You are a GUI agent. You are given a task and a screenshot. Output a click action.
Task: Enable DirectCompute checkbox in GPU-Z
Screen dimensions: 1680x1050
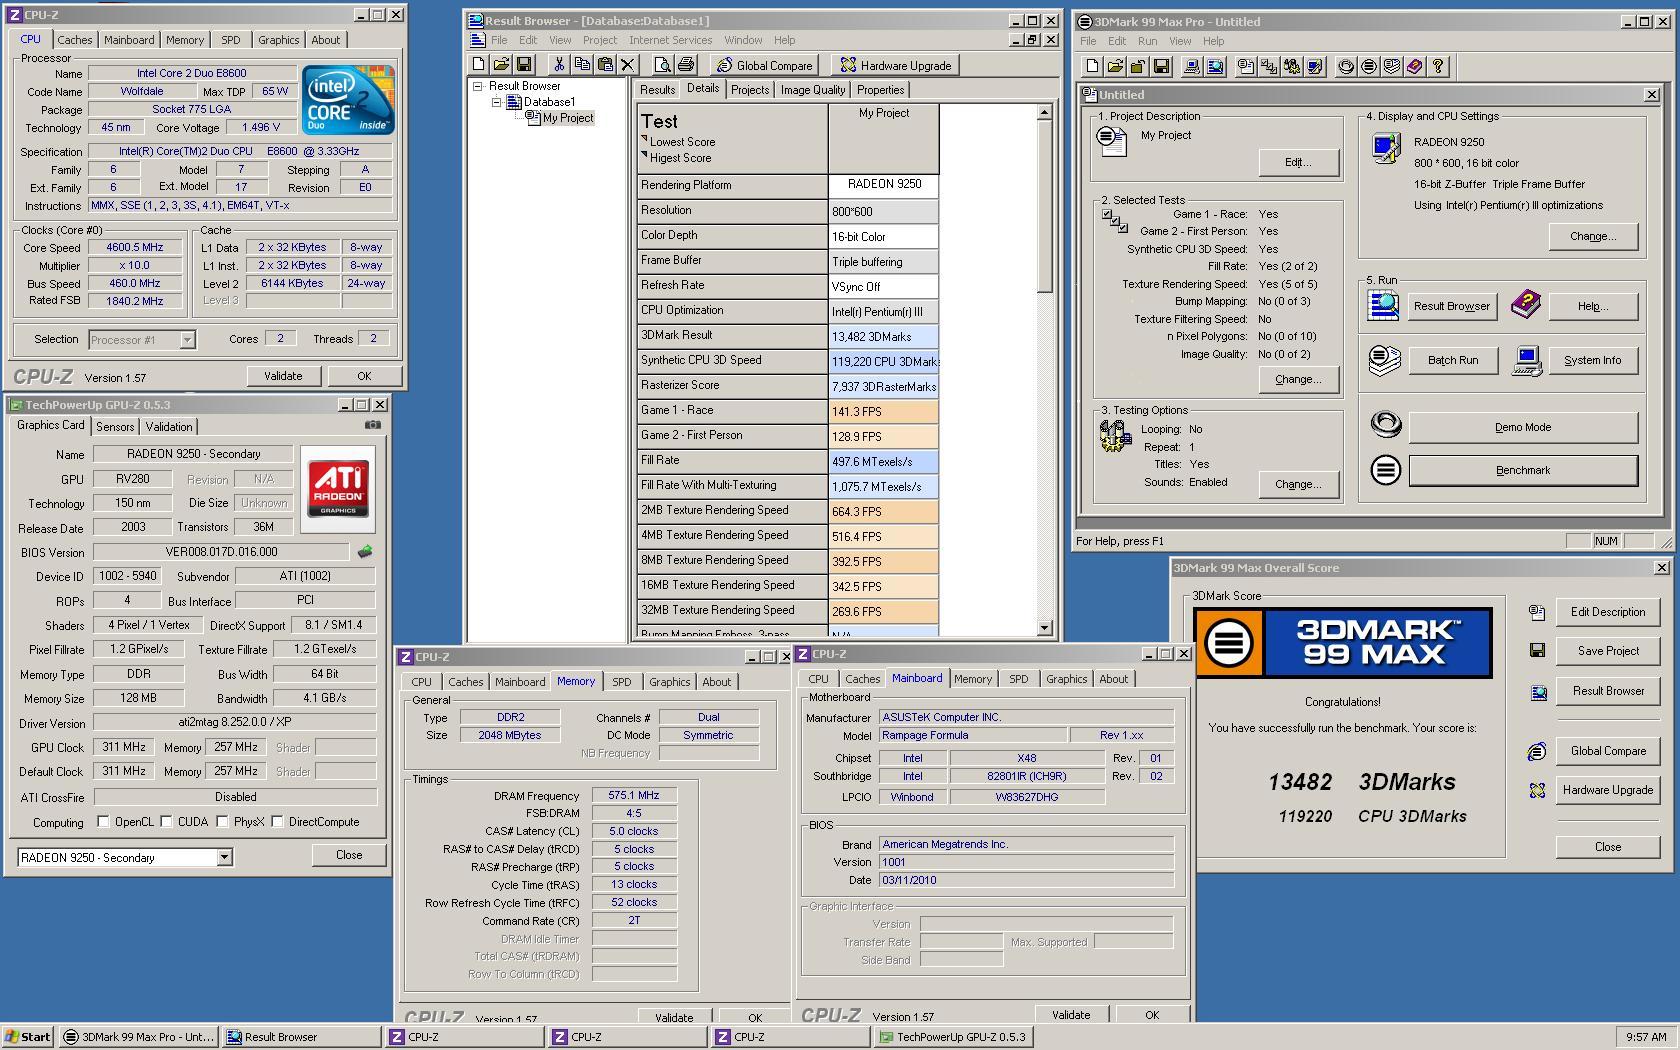point(277,822)
